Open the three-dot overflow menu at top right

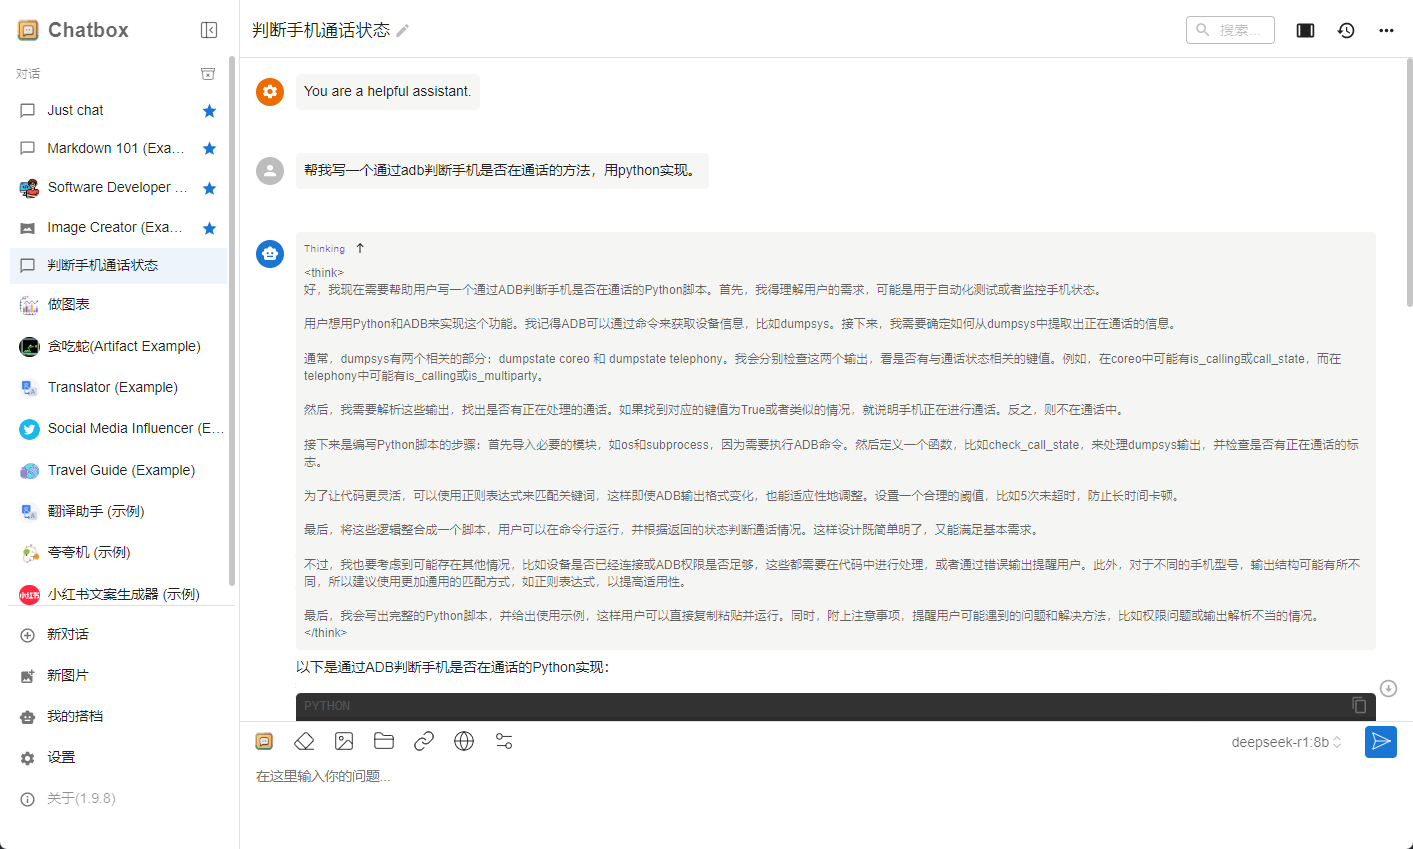(1386, 30)
